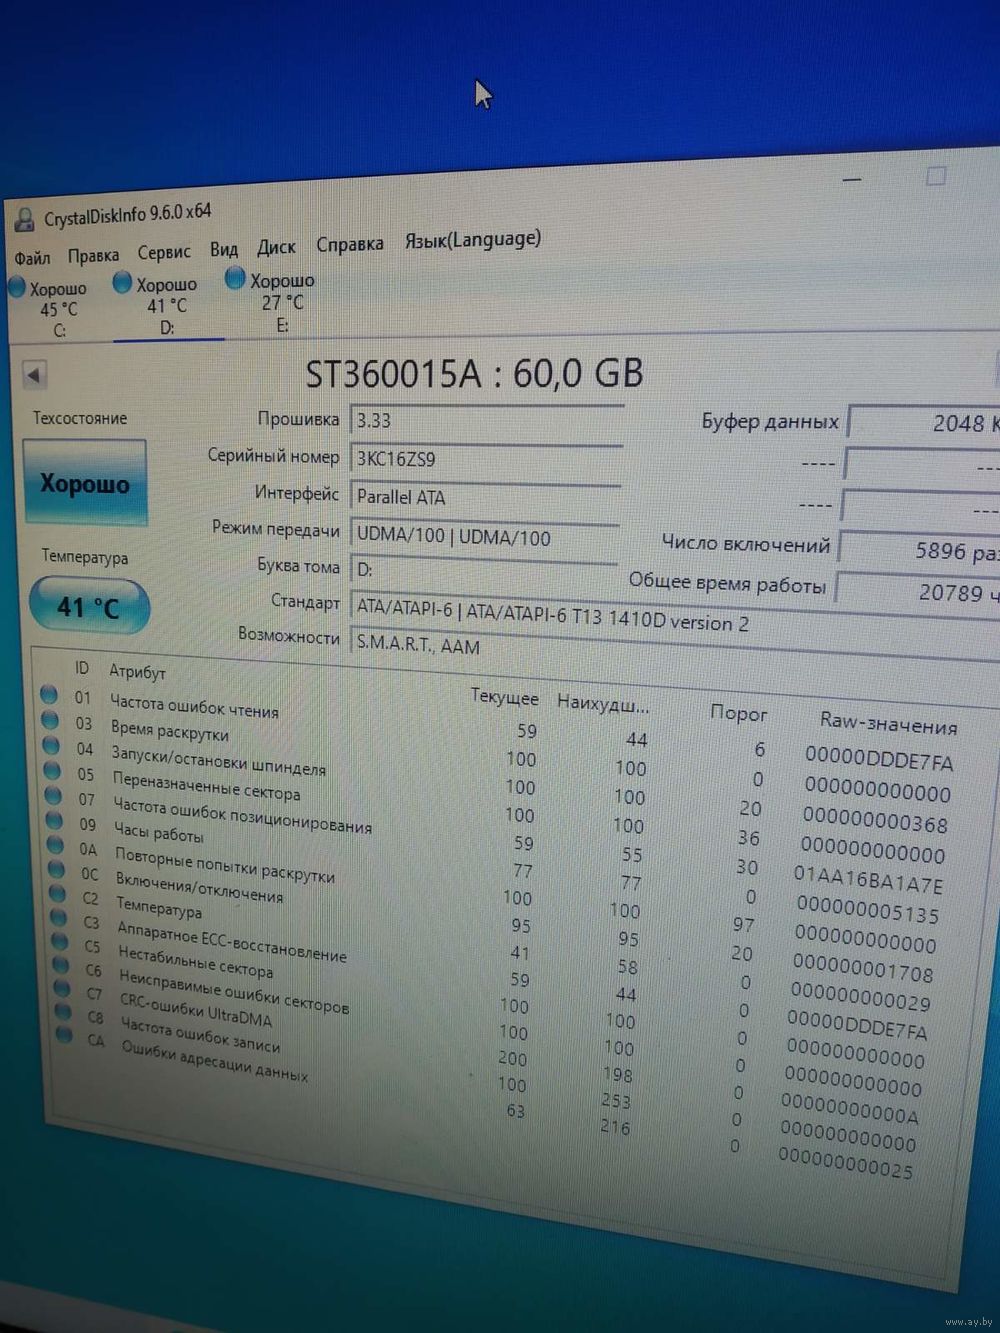Click the Текущее column header
Image resolution: width=1000 pixels, height=1333 pixels.
tap(504, 697)
